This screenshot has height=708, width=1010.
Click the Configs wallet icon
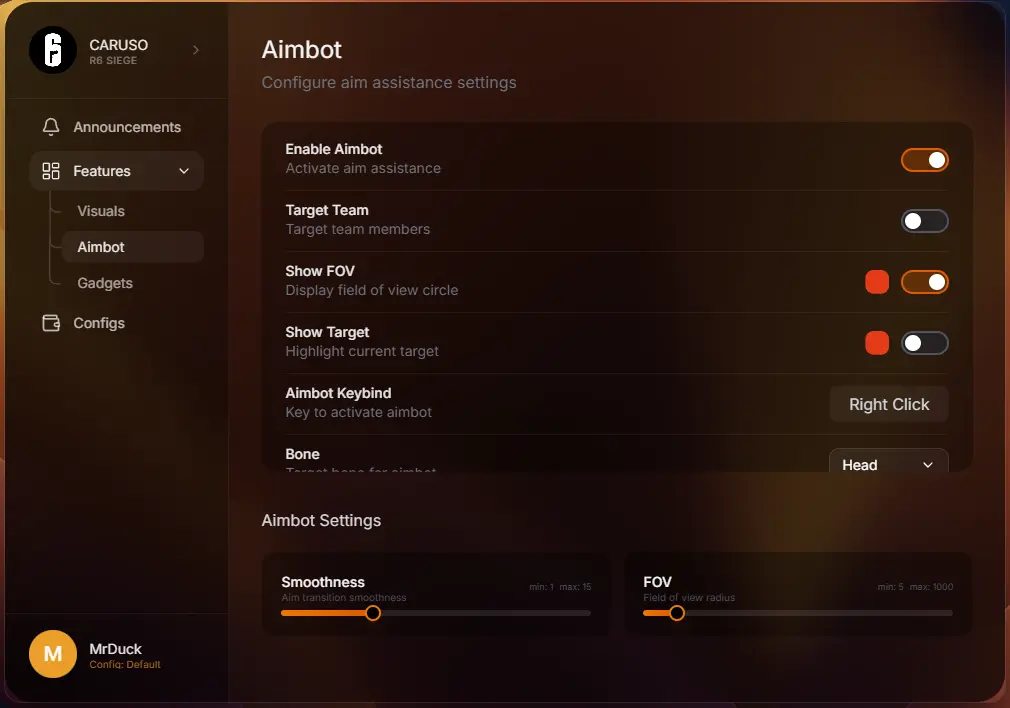coord(51,323)
